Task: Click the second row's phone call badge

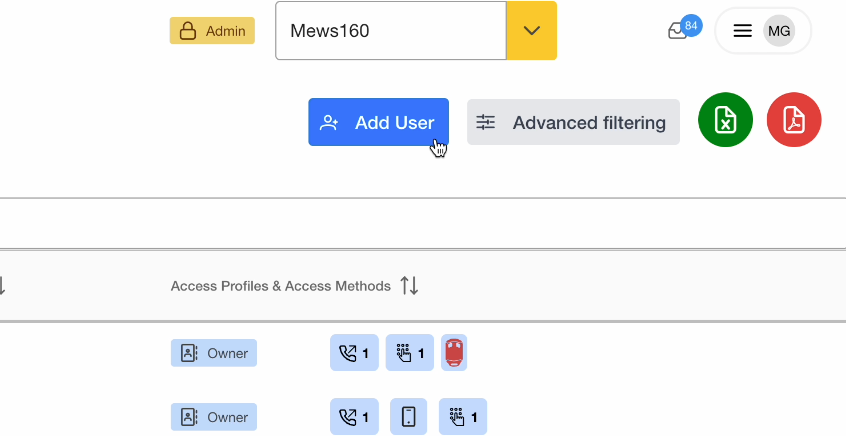Action: click(x=354, y=417)
